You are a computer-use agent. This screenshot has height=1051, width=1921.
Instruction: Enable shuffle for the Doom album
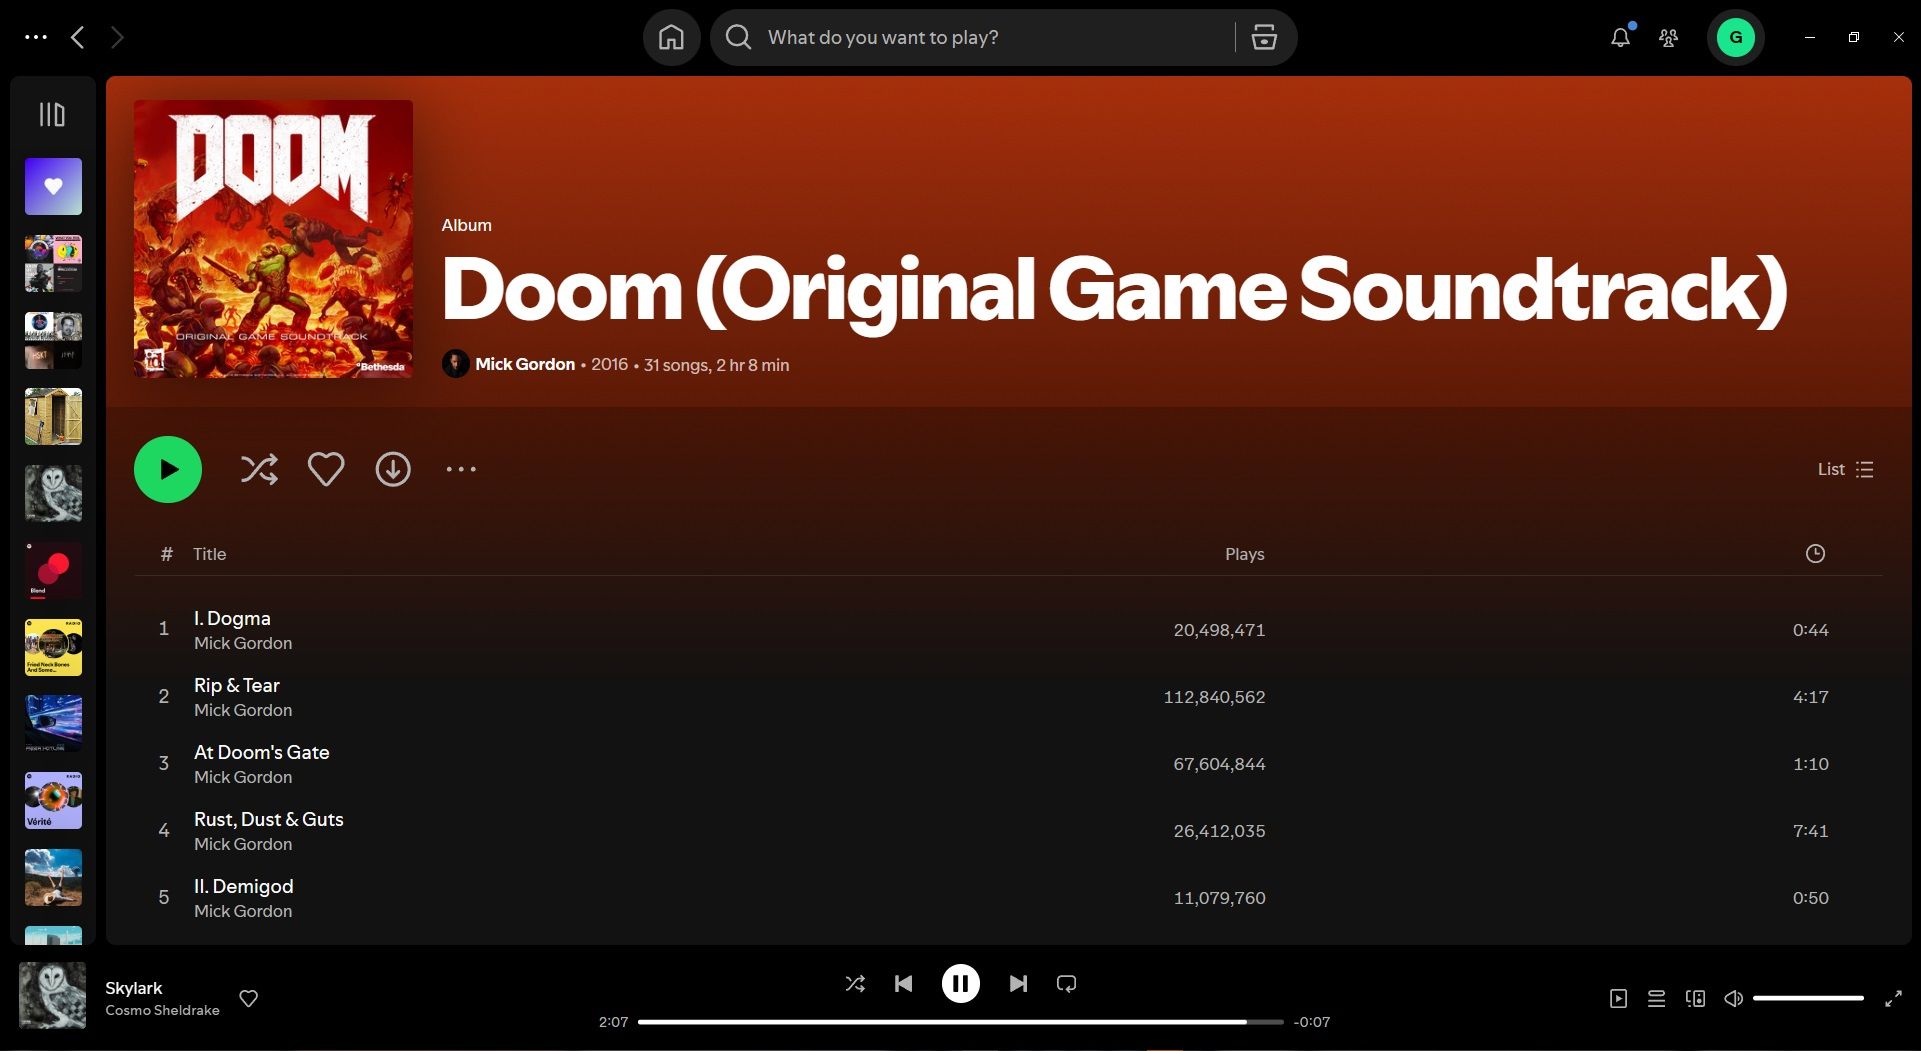[259, 469]
